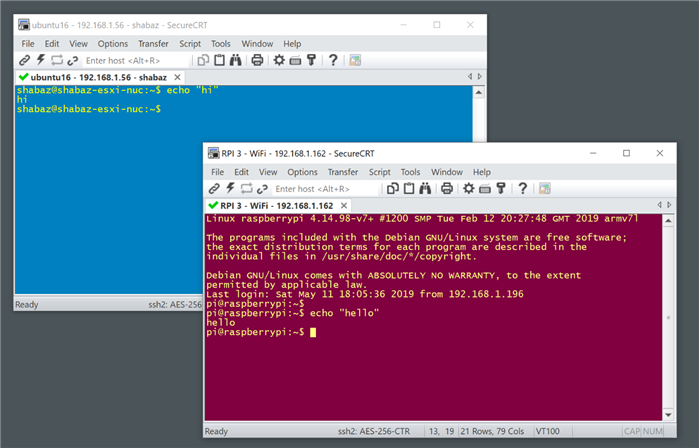Open Window menu in ubuntu16 window
The image size is (699, 448).
[x=257, y=44]
